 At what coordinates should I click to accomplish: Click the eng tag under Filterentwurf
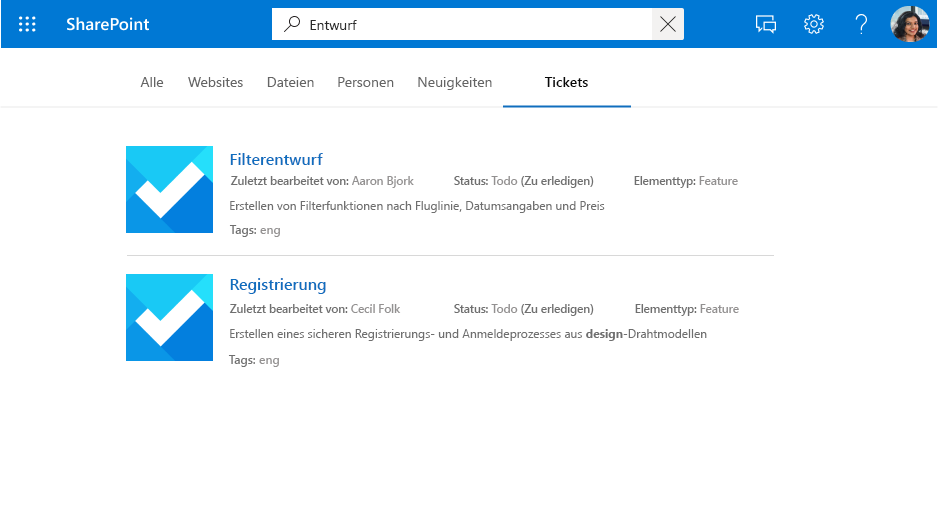(x=270, y=230)
